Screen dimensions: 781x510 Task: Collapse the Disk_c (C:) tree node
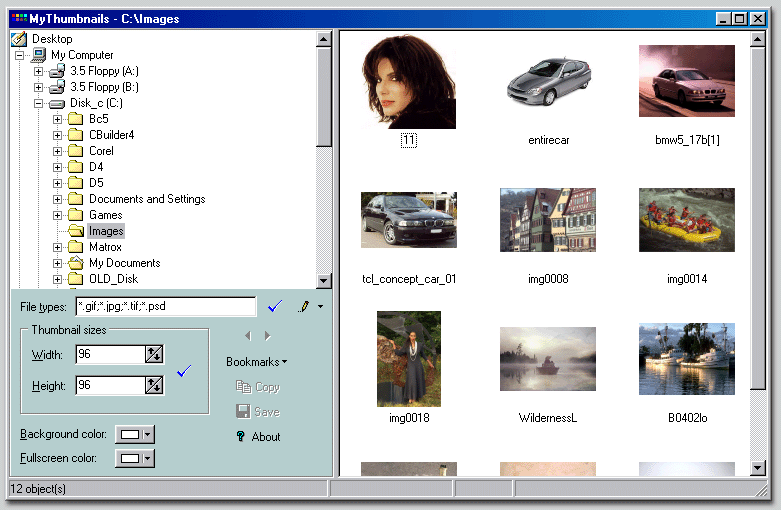click(38, 104)
